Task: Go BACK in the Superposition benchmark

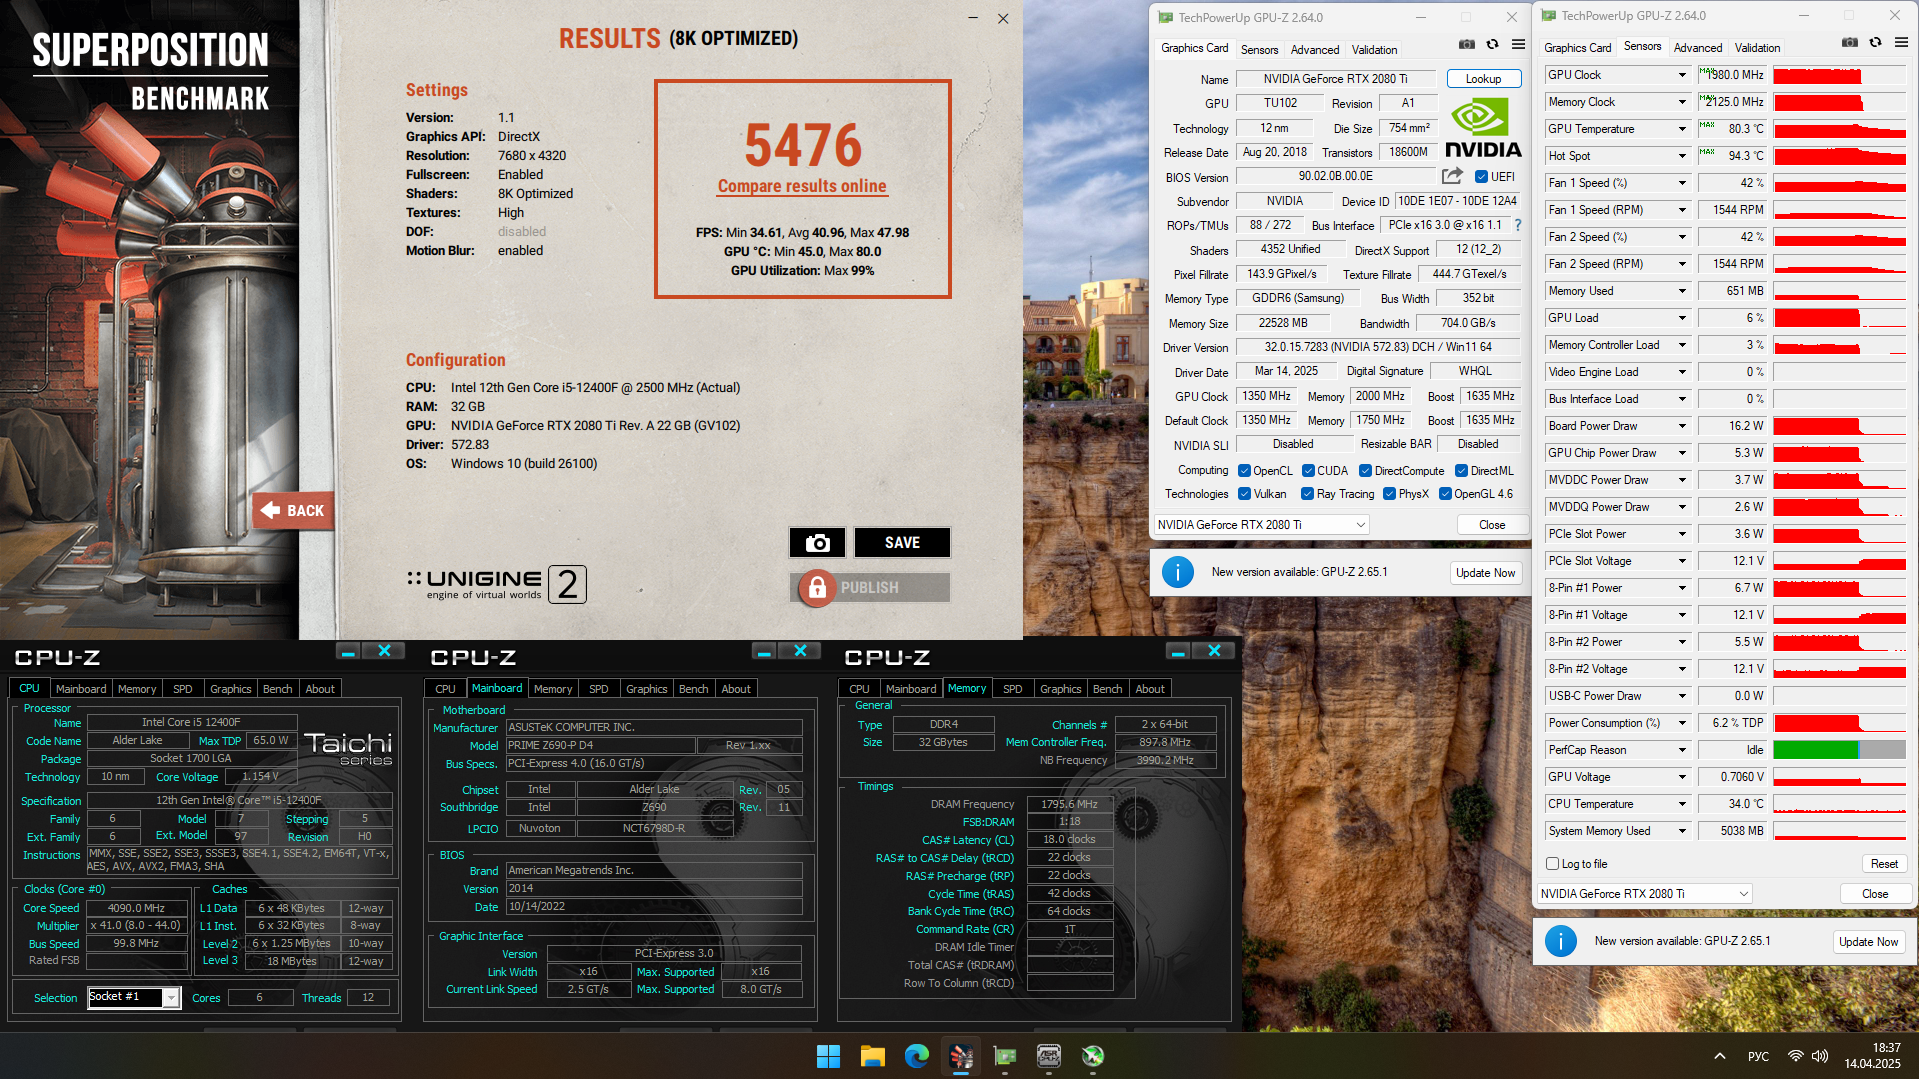Action: pos(293,511)
